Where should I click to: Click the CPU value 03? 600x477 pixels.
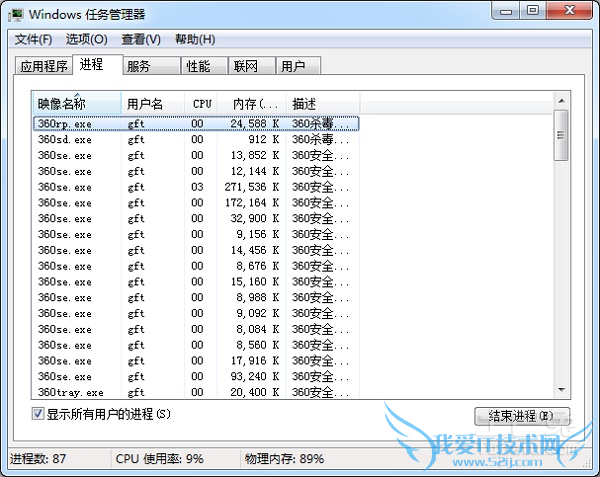click(x=197, y=187)
